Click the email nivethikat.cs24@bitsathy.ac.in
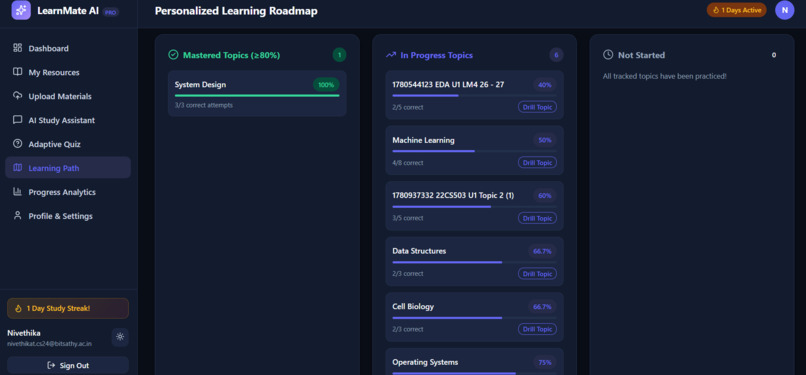Screen dimensions: 806x375 pos(49,344)
